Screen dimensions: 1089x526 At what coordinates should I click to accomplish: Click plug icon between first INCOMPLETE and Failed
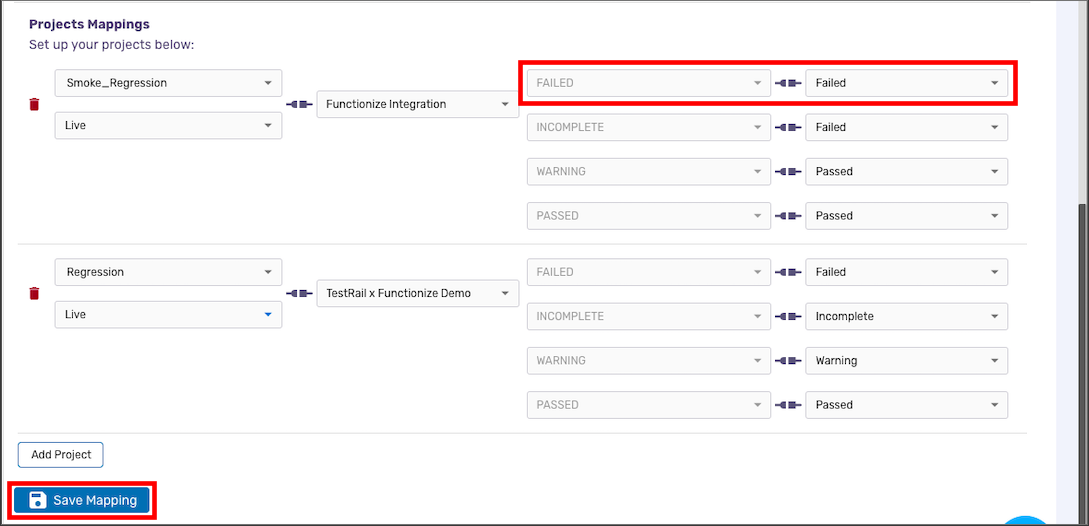pyautogui.click(x=788, y=127)
